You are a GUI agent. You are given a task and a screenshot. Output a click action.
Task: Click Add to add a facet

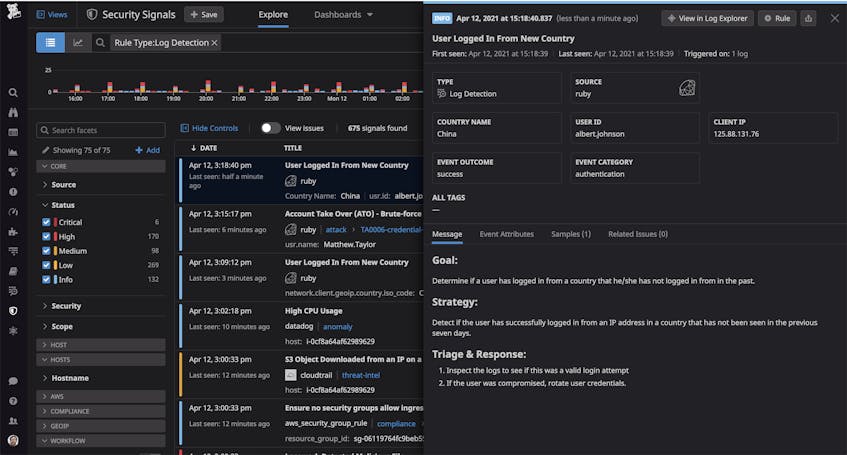tap(147, 150)
